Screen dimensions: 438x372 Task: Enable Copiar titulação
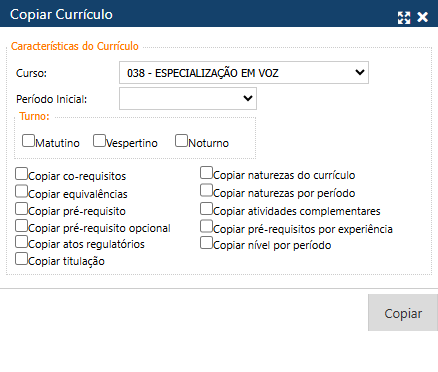[21, 259]
